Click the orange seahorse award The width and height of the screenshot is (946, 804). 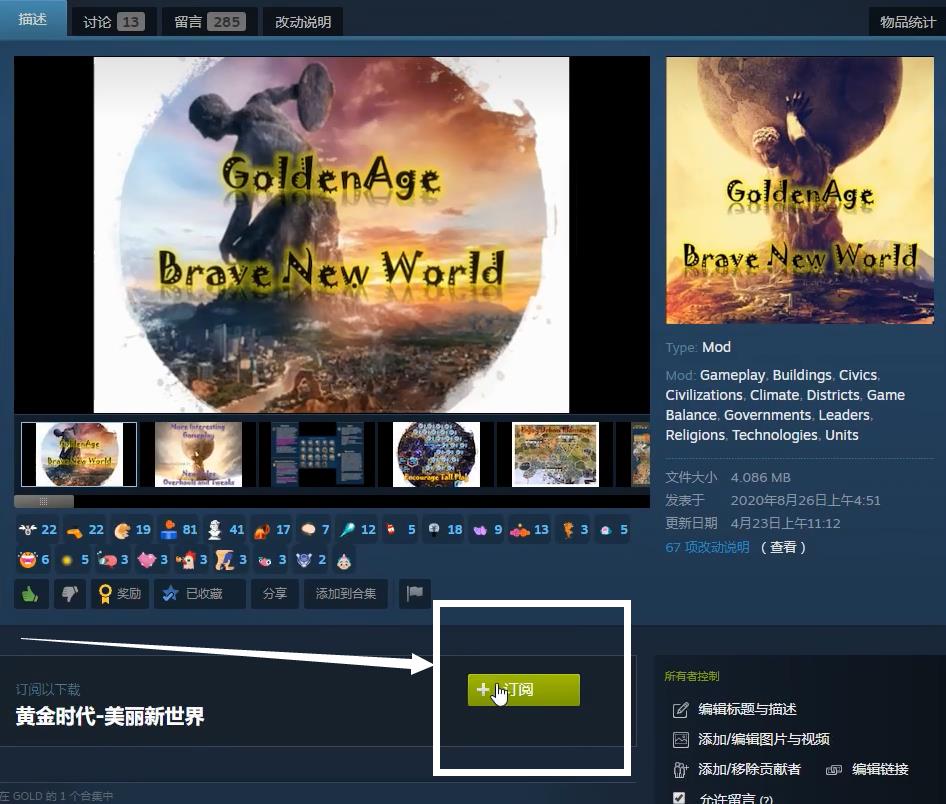click(574, 530)
